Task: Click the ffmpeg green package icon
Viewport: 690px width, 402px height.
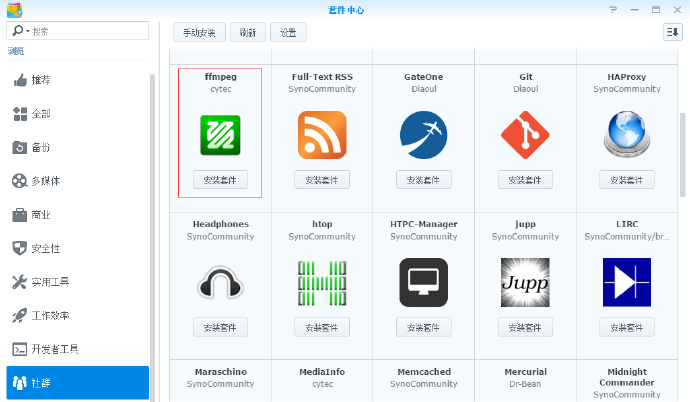Action: 220,135
